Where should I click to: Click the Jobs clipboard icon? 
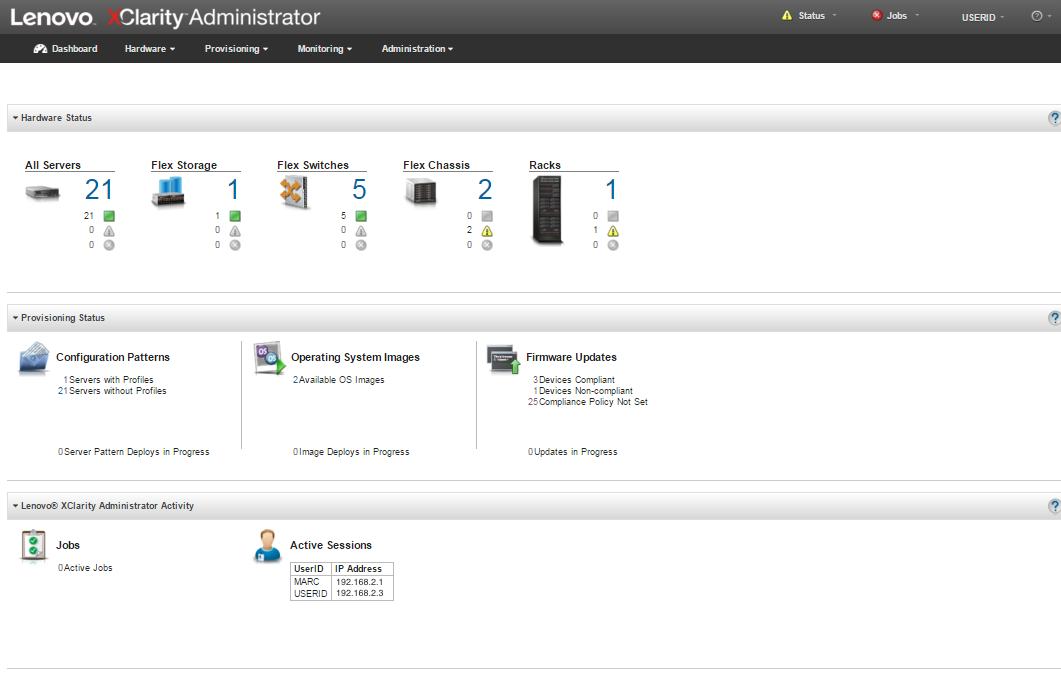pos(34,546)
